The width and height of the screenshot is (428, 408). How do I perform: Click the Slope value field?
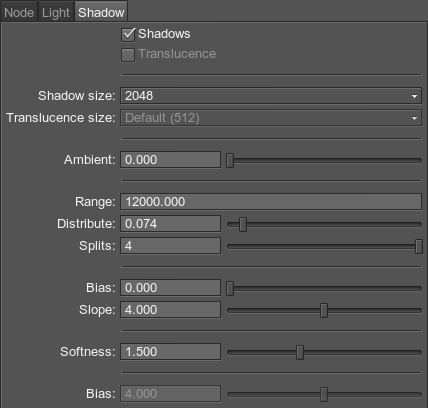170,310
